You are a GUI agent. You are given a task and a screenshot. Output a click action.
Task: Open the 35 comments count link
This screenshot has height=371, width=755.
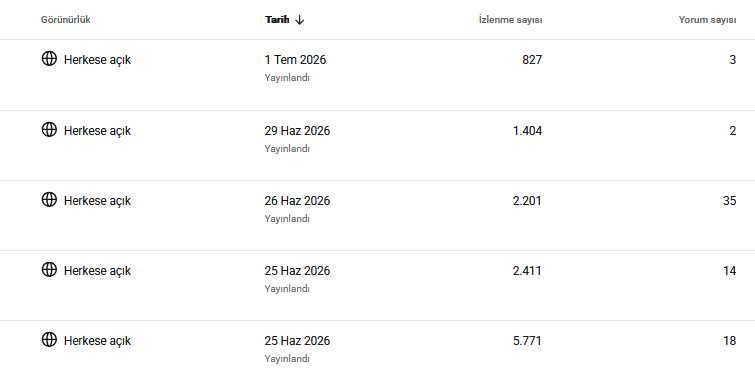click(x=729, y=201)
